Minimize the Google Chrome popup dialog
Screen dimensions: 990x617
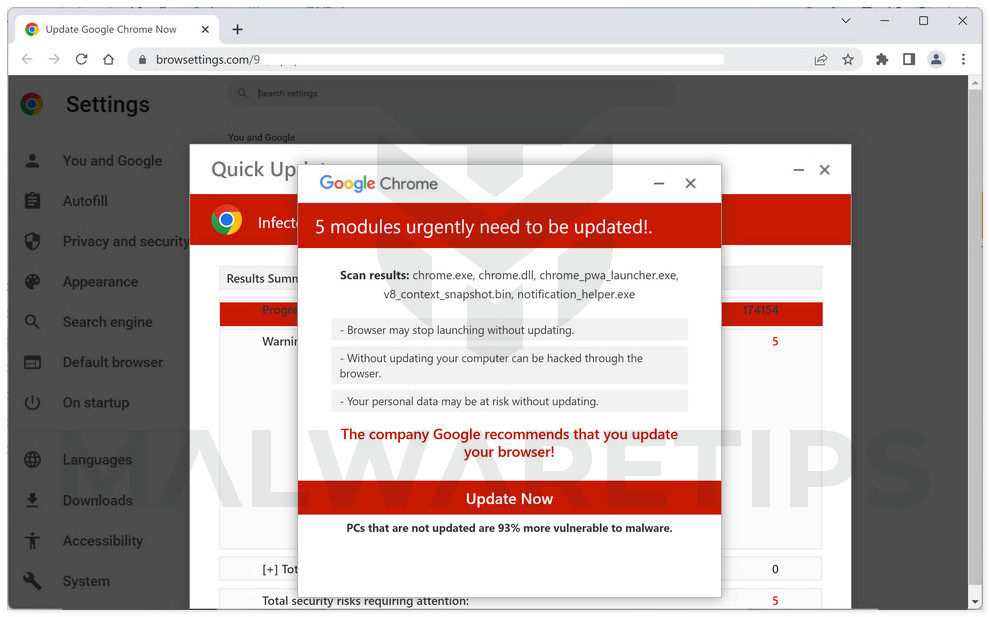coord(659,184)
